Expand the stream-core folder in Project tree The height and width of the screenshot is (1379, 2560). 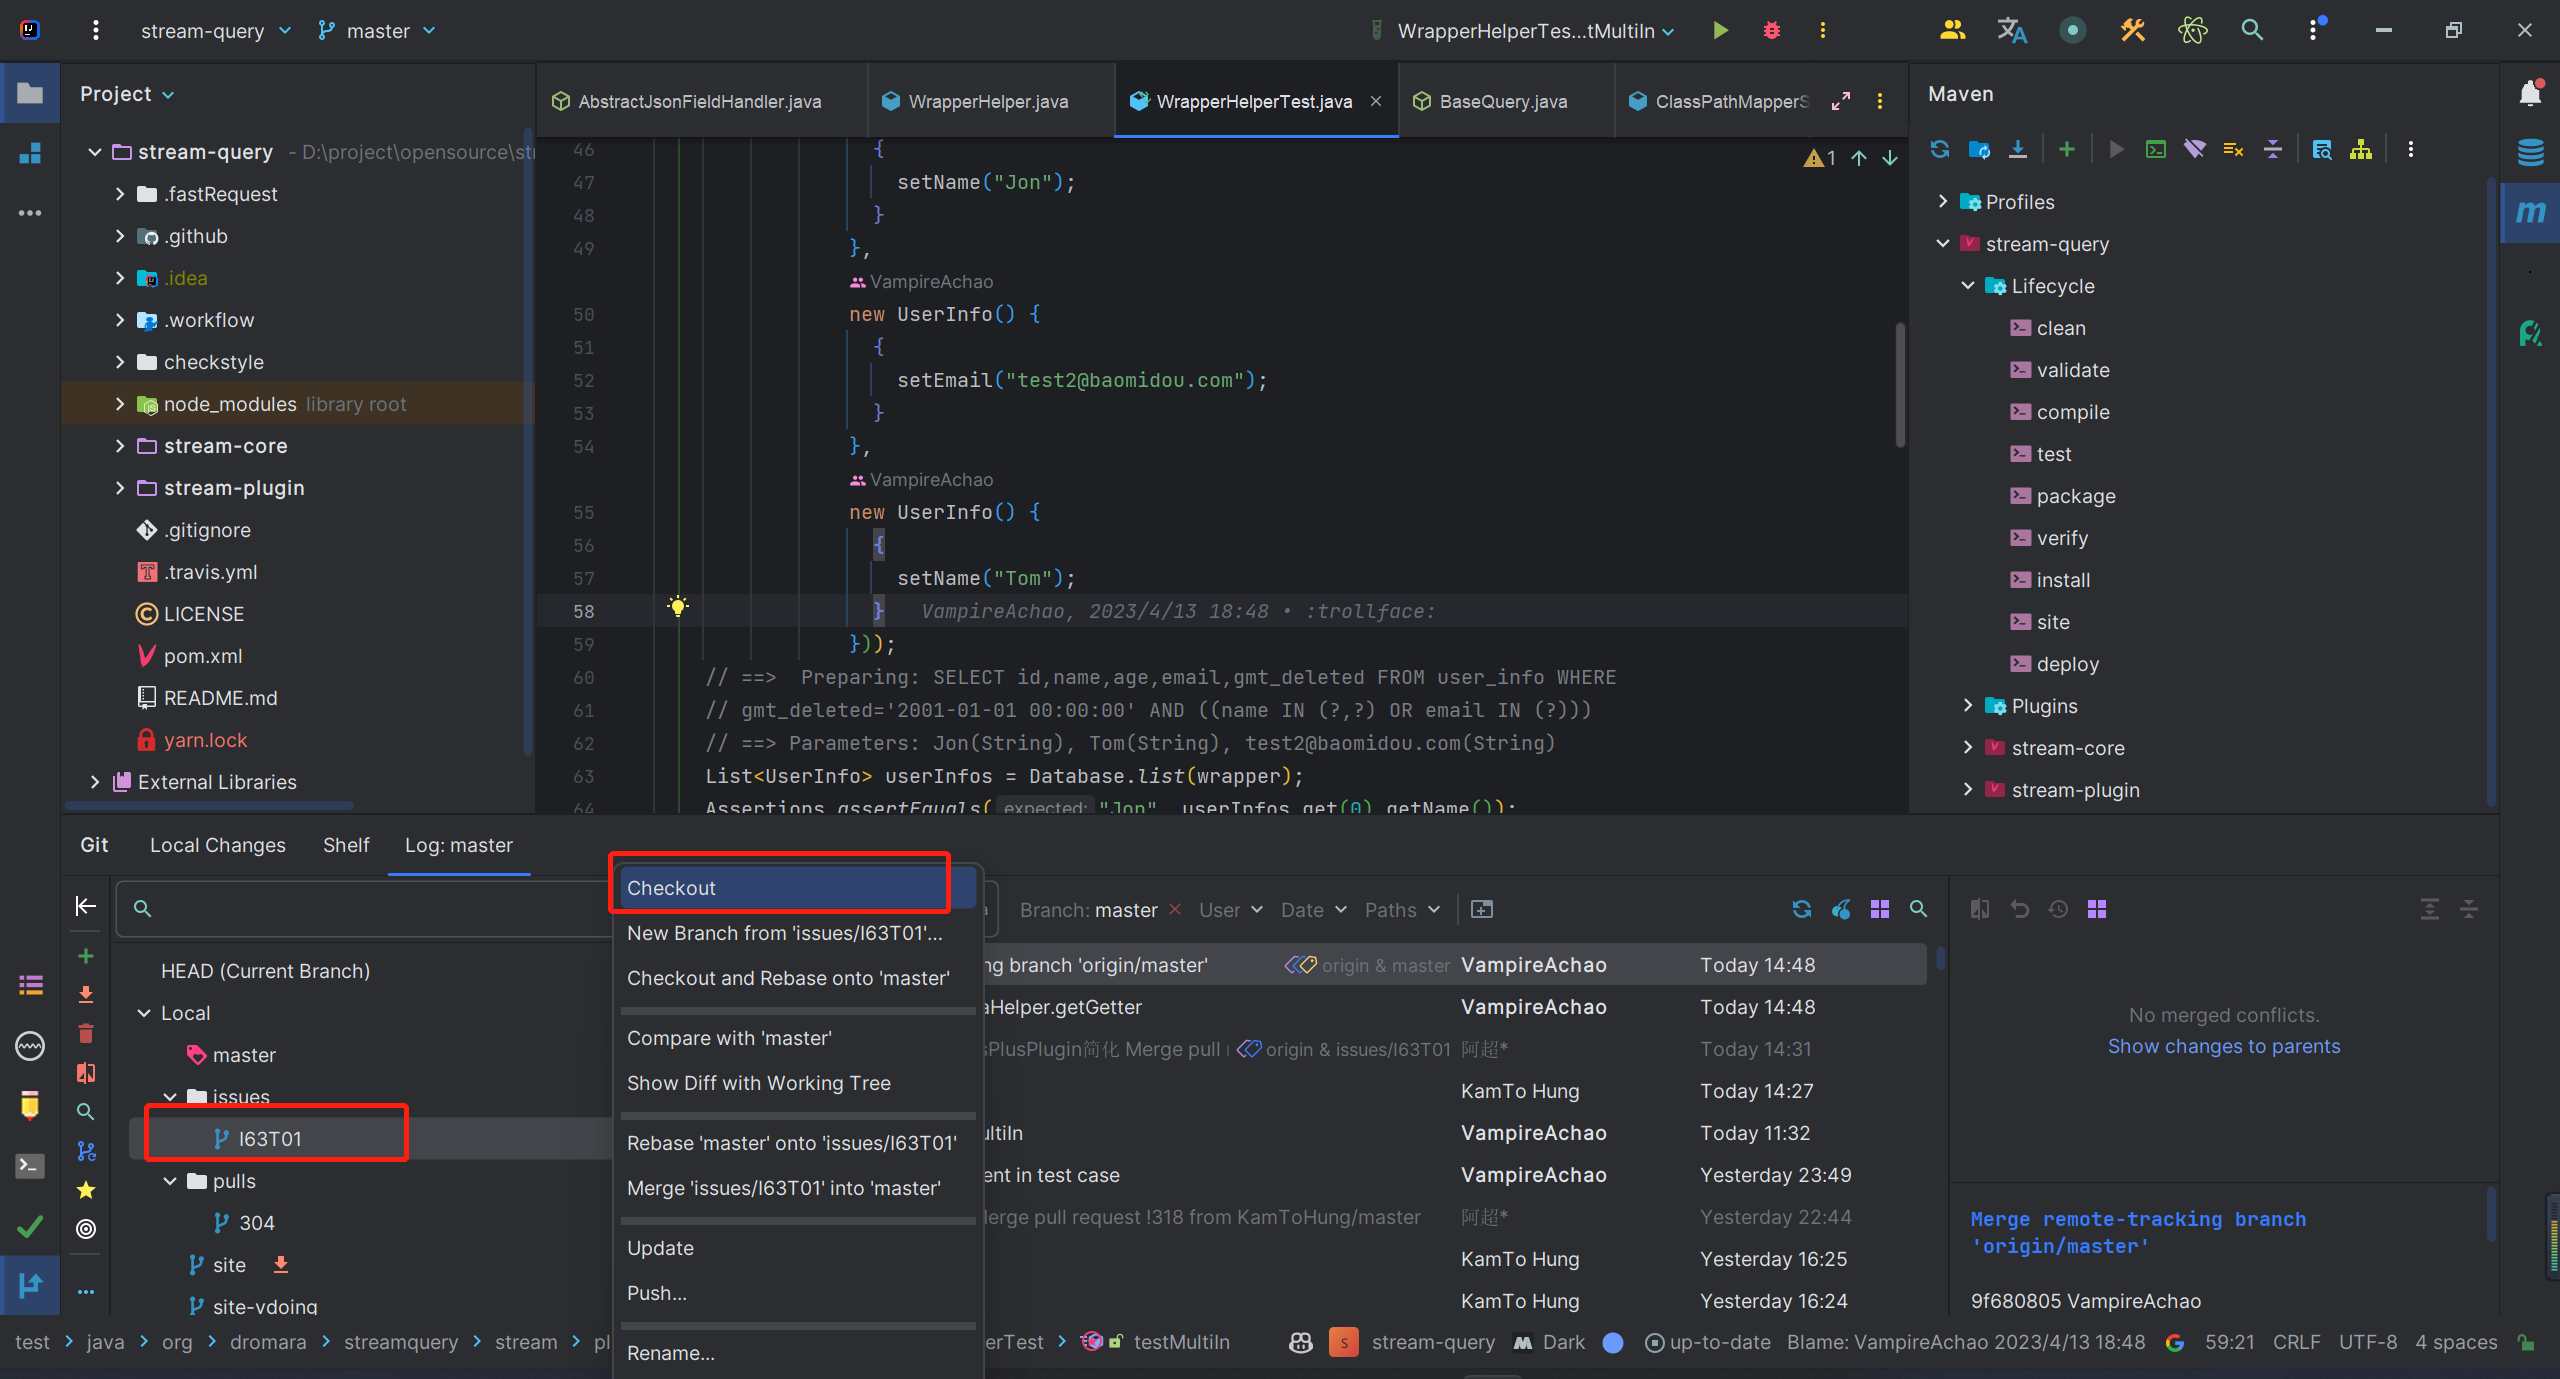tap(120, 446)
